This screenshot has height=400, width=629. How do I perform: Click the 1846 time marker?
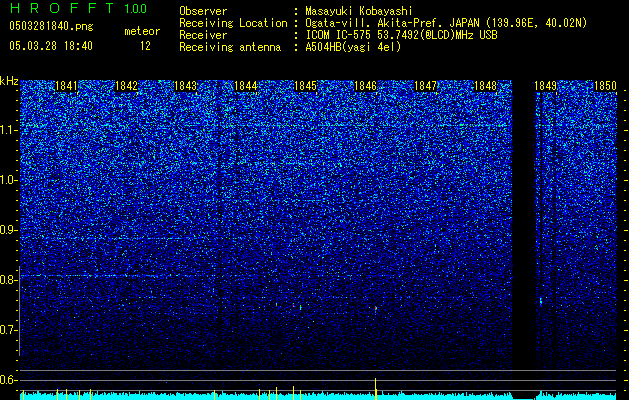(x=365, y=86)
